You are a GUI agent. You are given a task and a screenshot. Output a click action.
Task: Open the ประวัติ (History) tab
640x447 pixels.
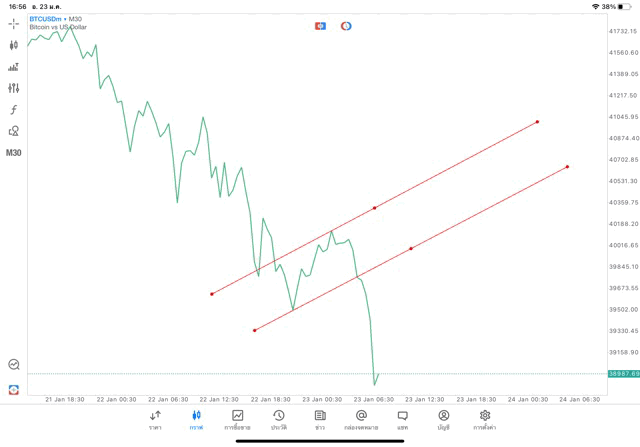278,419
